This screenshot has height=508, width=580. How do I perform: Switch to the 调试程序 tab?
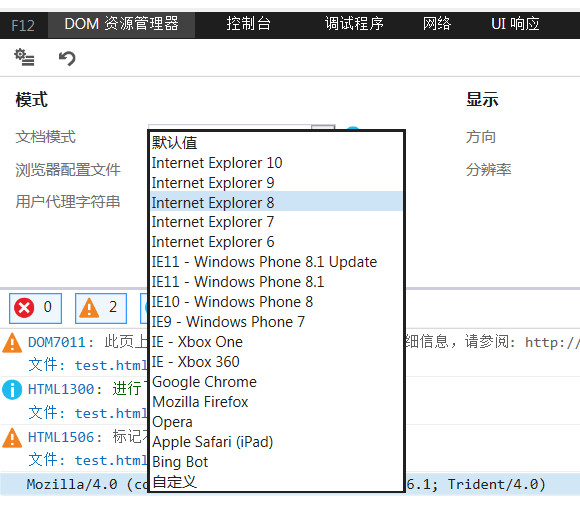[354, 24]
